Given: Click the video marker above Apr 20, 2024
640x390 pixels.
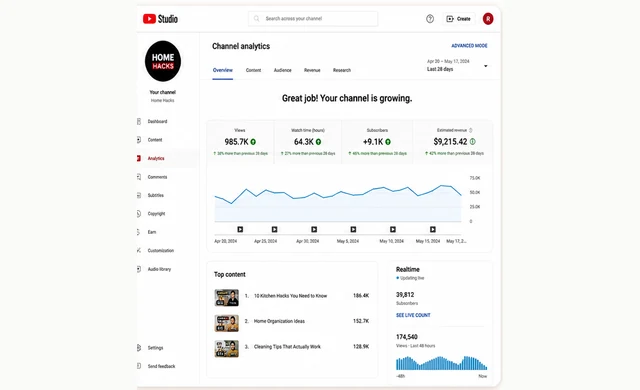Looking at the screenshot, I should point(240,230).
